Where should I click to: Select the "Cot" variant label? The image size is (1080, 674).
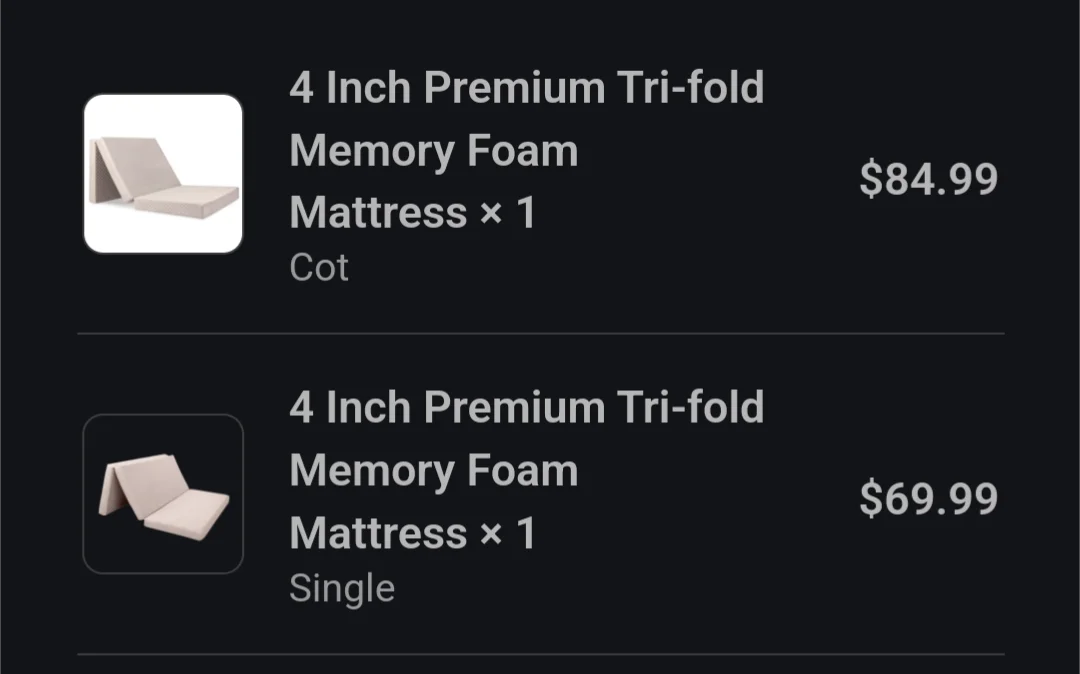(319, 268)
